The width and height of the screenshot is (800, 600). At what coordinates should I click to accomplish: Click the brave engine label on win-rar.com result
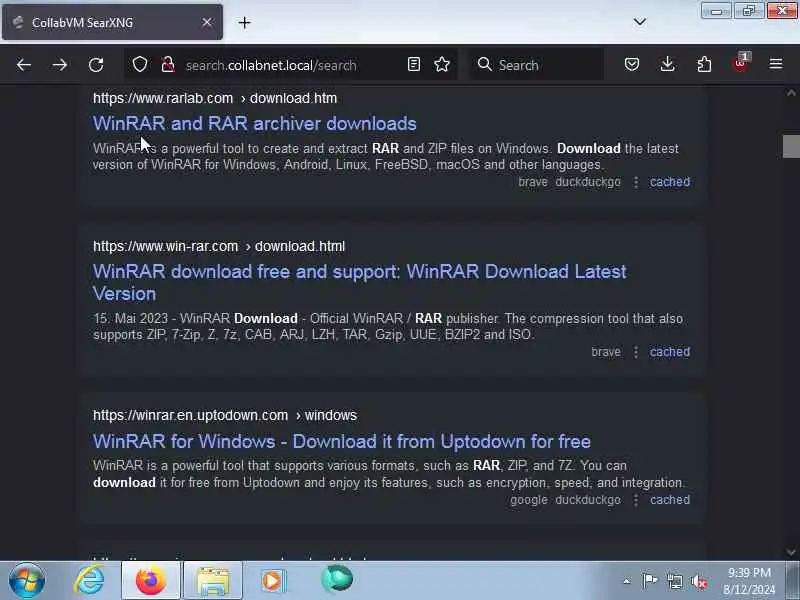coord(606,352)
